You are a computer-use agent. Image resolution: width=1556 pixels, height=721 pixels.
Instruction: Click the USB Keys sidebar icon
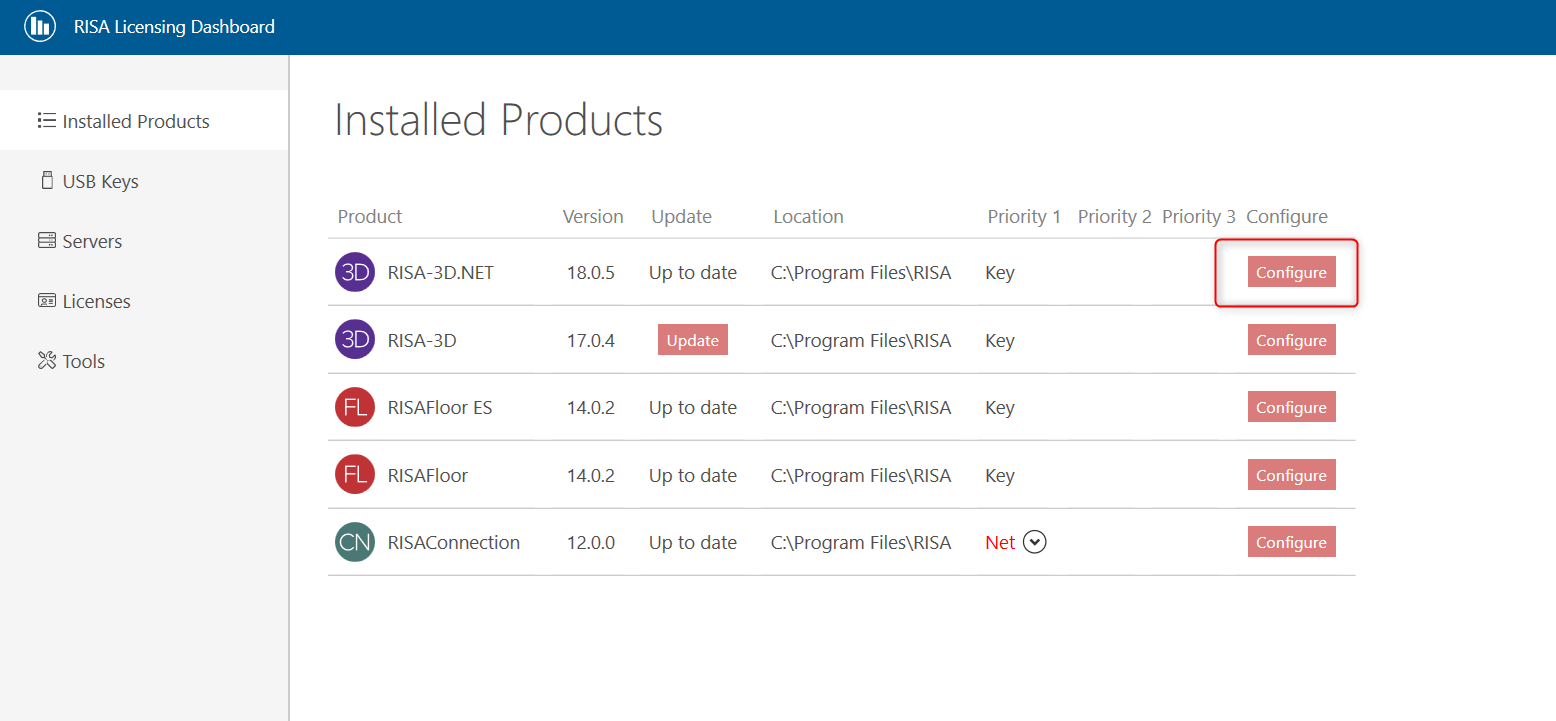point(46,181)
